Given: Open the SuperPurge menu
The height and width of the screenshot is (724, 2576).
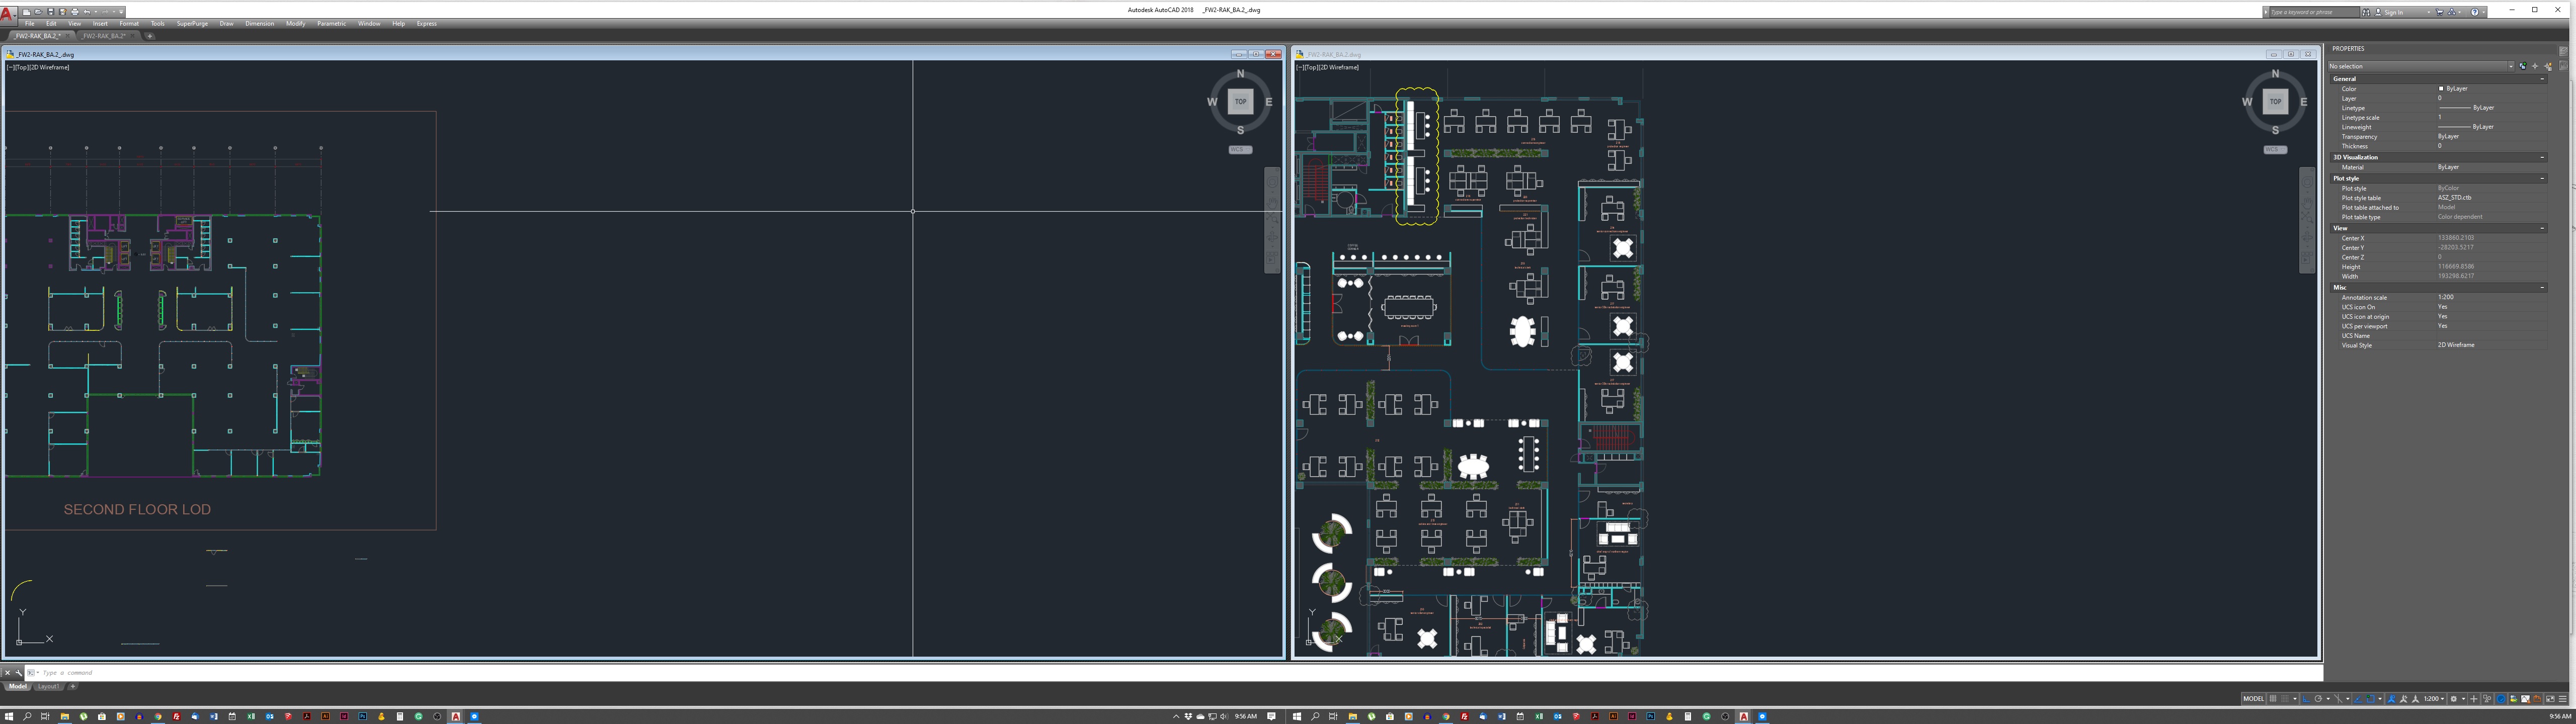Looking at the screenshot, I should 192,24.
